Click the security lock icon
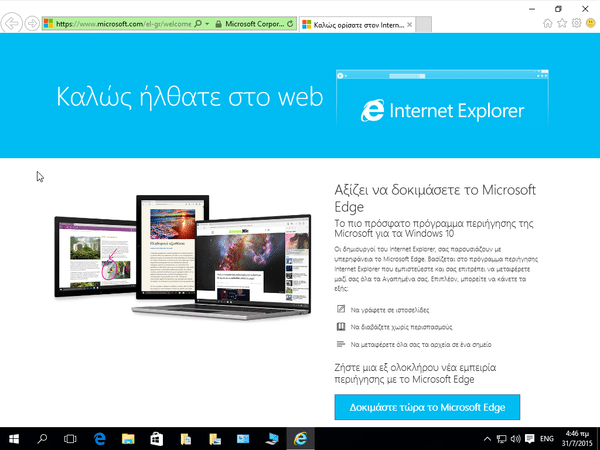 (218, 24)
